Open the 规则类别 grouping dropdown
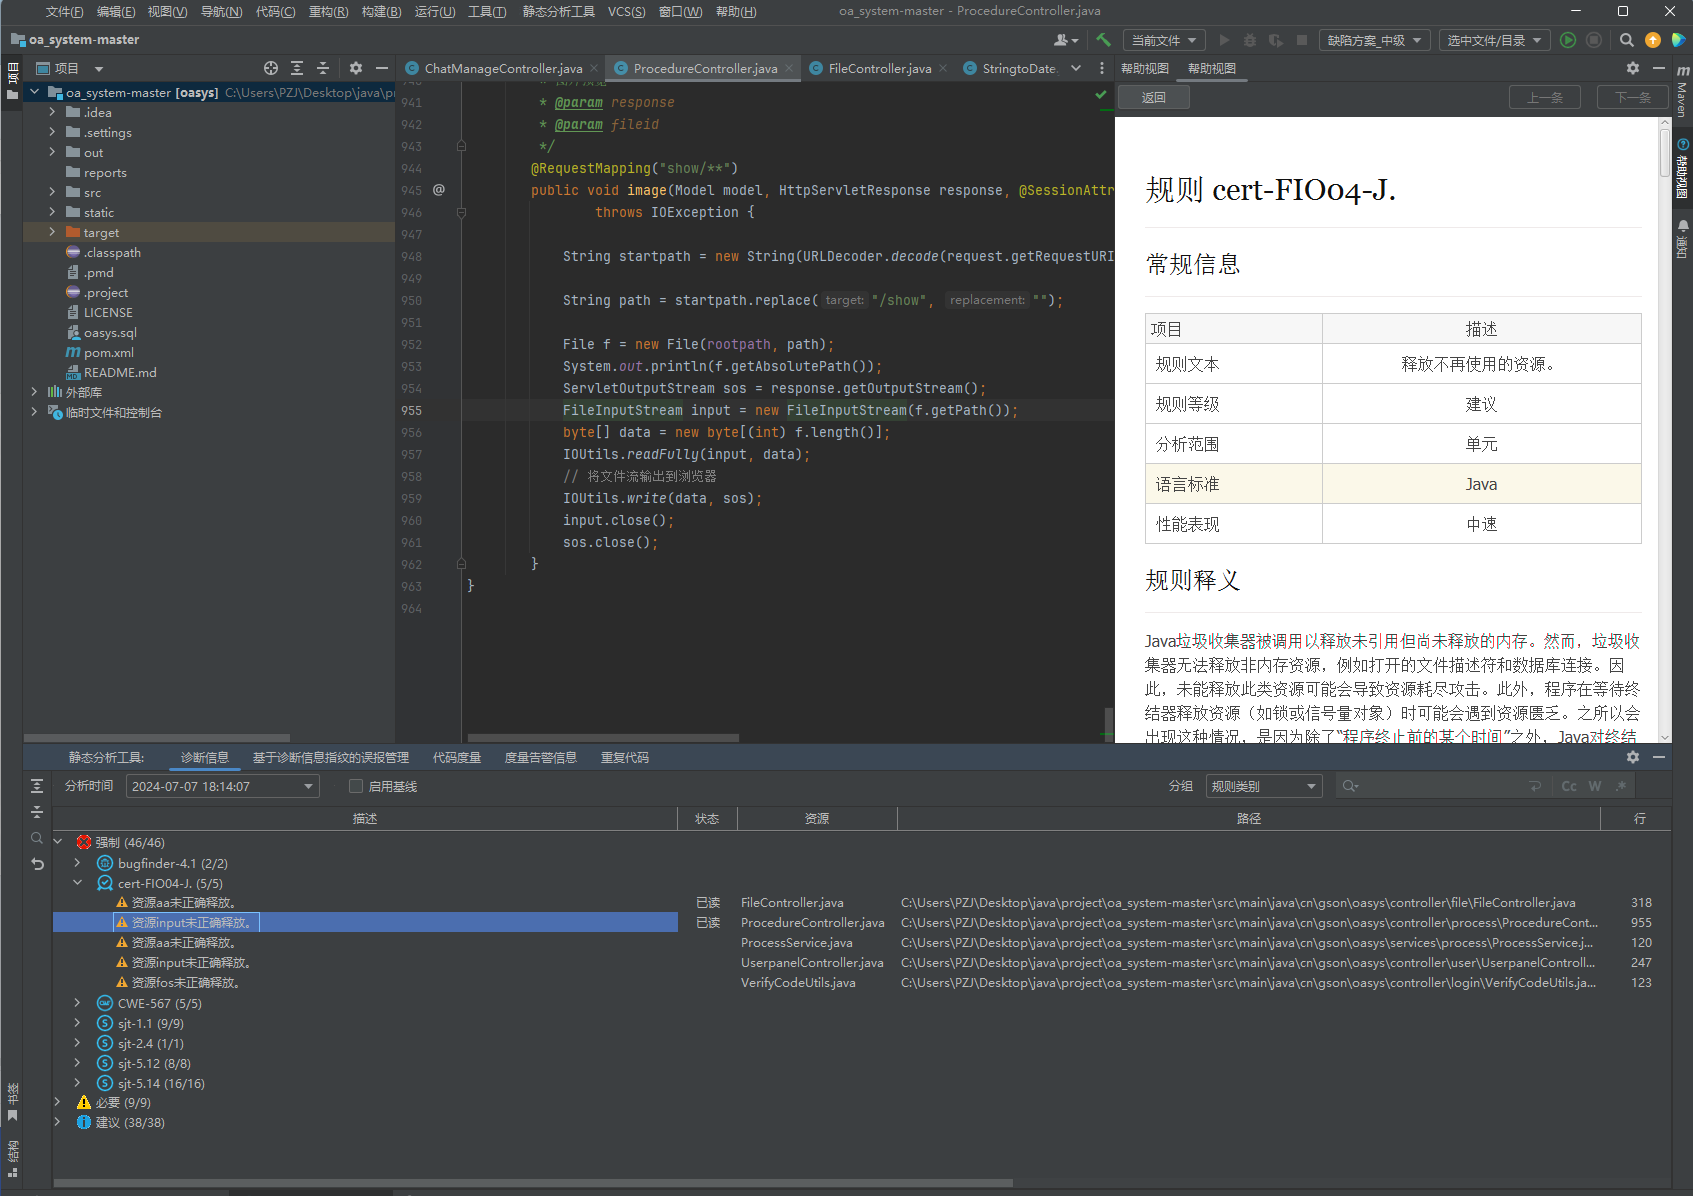The image size is (1693, 1196). (x=1264, y=786)
